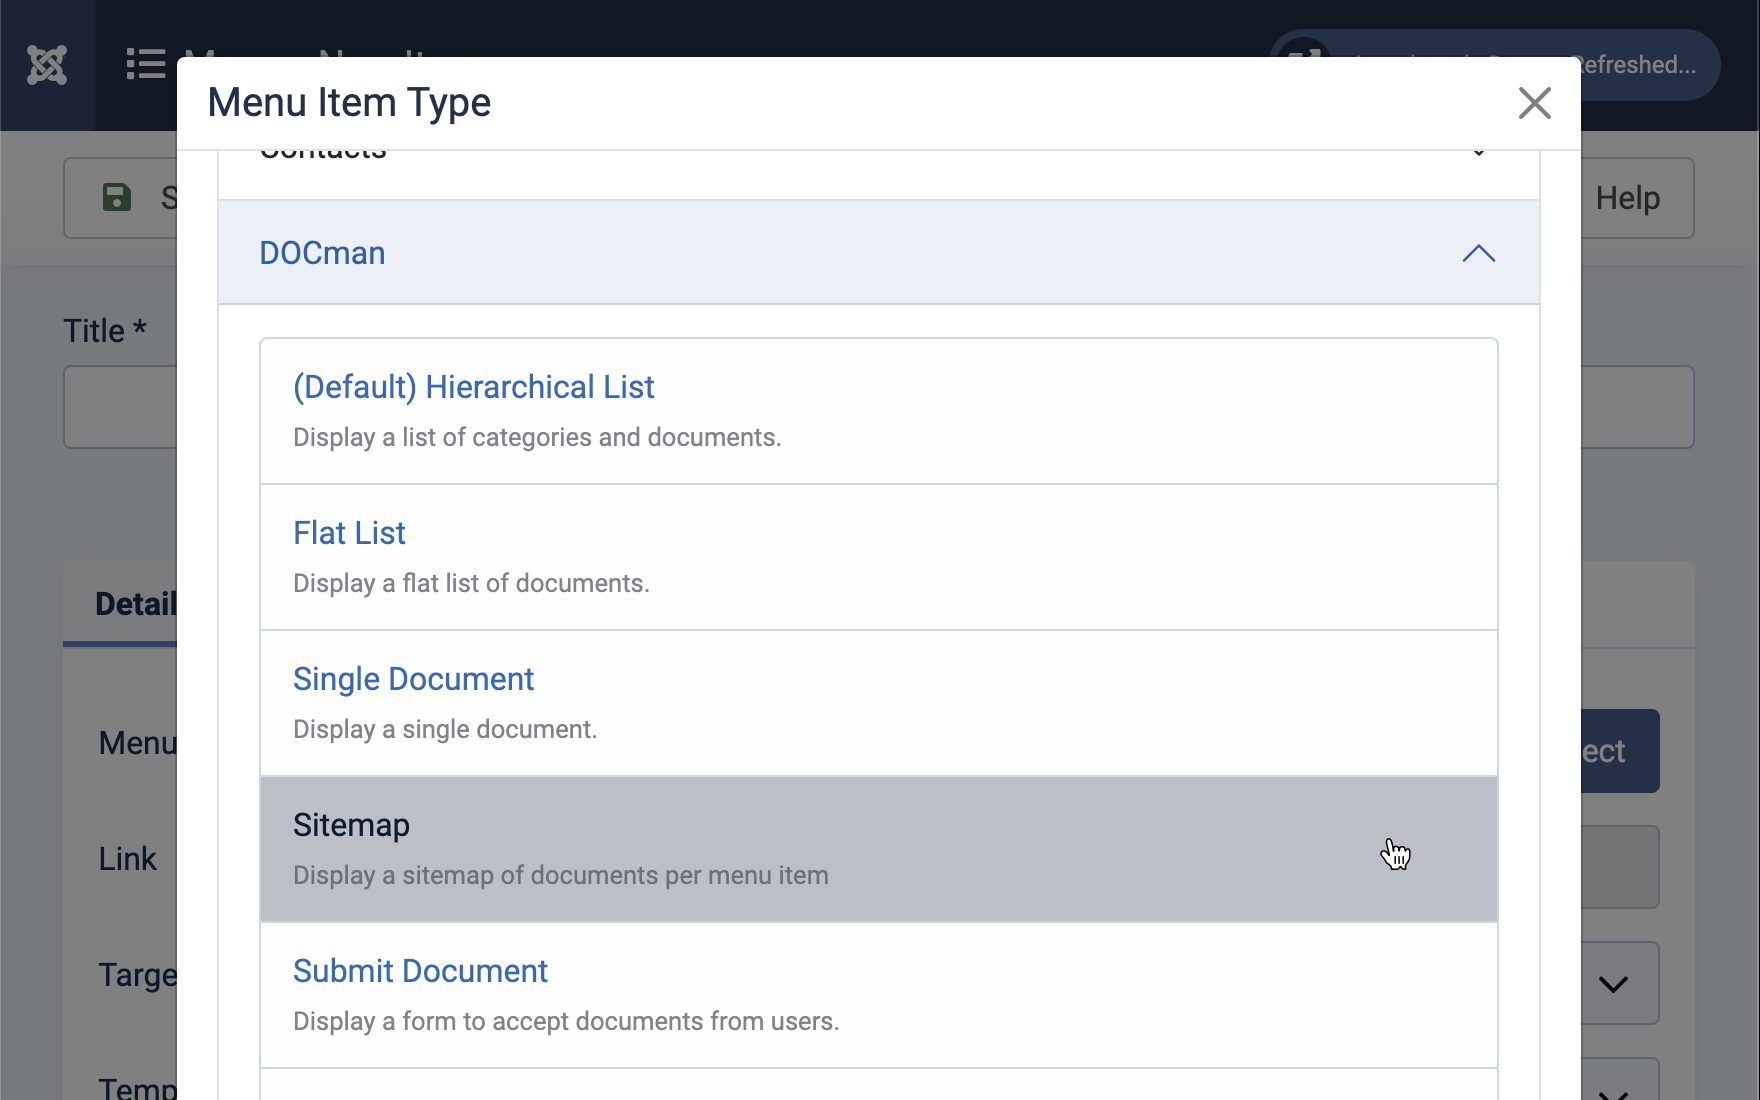
Task: Click the green Save disk icon
Action: click(117, 197)
